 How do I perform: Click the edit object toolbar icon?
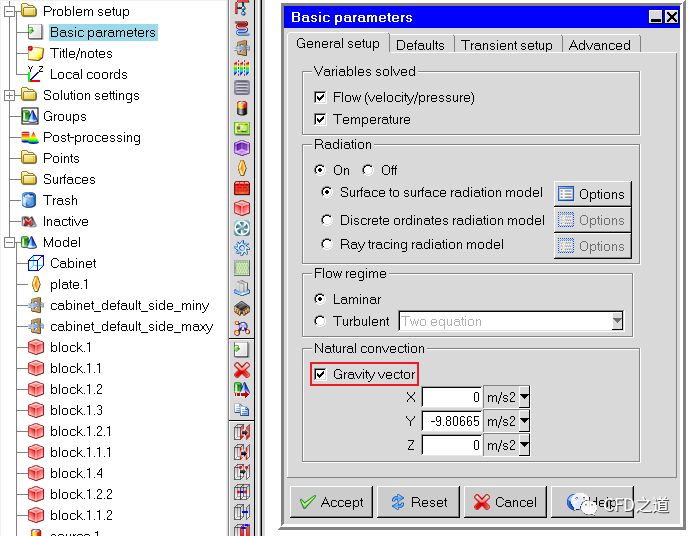tap(242, 350)
